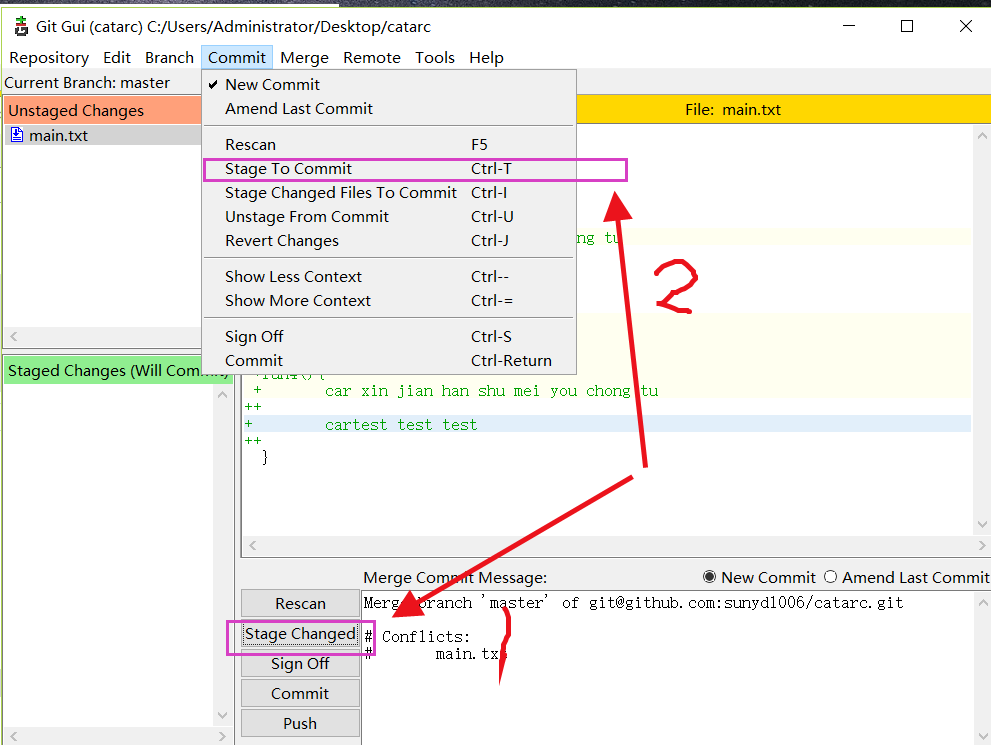Choose 'Show More Context' menu option
Image resolution: width=991 pixels, height=745 pixels.
click(x=295, y=300)
